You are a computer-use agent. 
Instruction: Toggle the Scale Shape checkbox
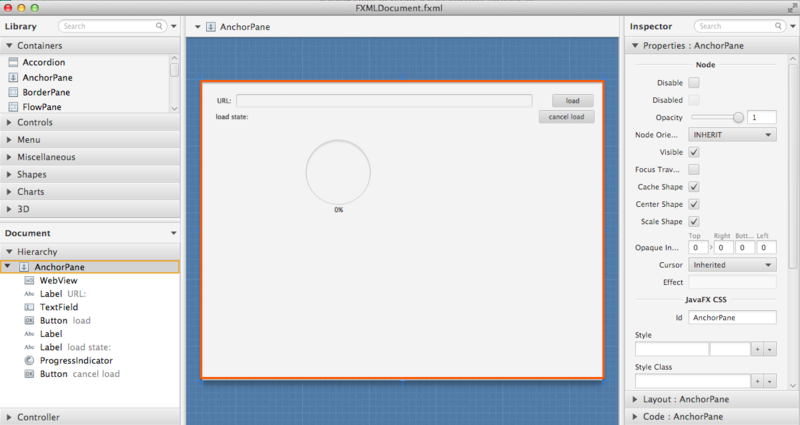pyautogui.click(x=694, y=221)
